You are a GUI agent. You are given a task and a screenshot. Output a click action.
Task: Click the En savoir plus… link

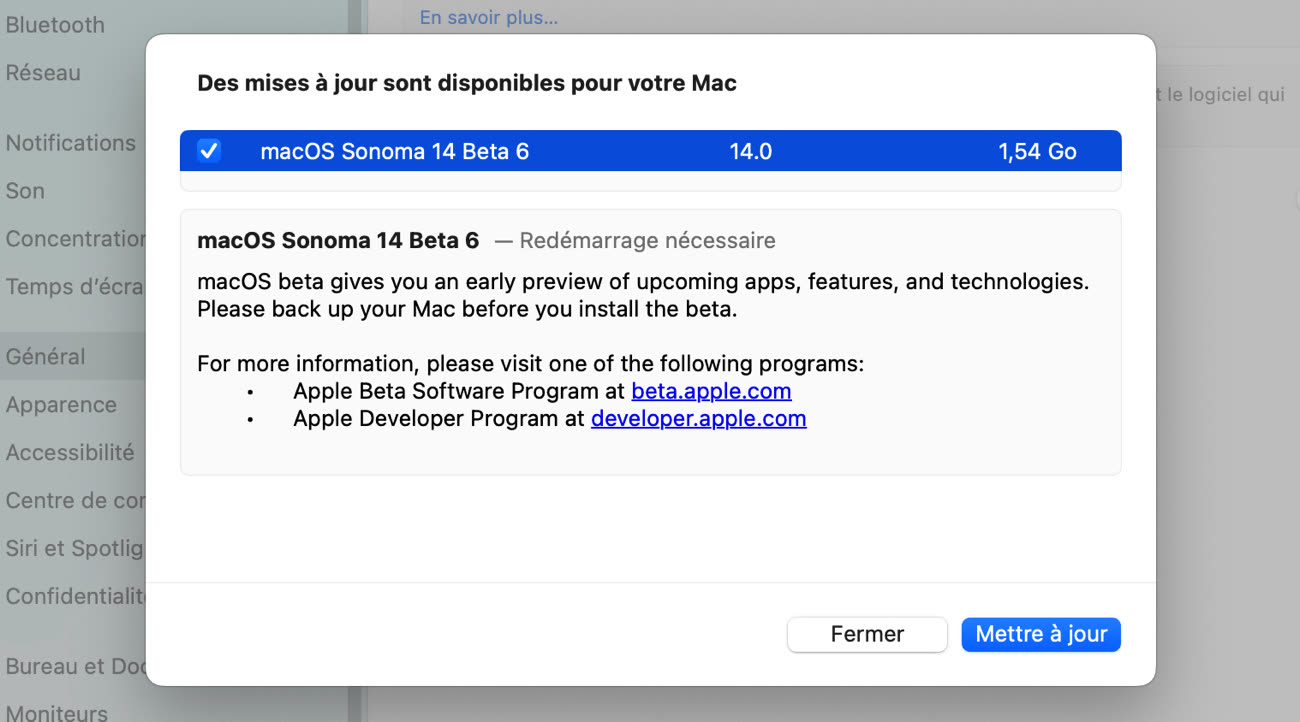click(x=489, y=18)
